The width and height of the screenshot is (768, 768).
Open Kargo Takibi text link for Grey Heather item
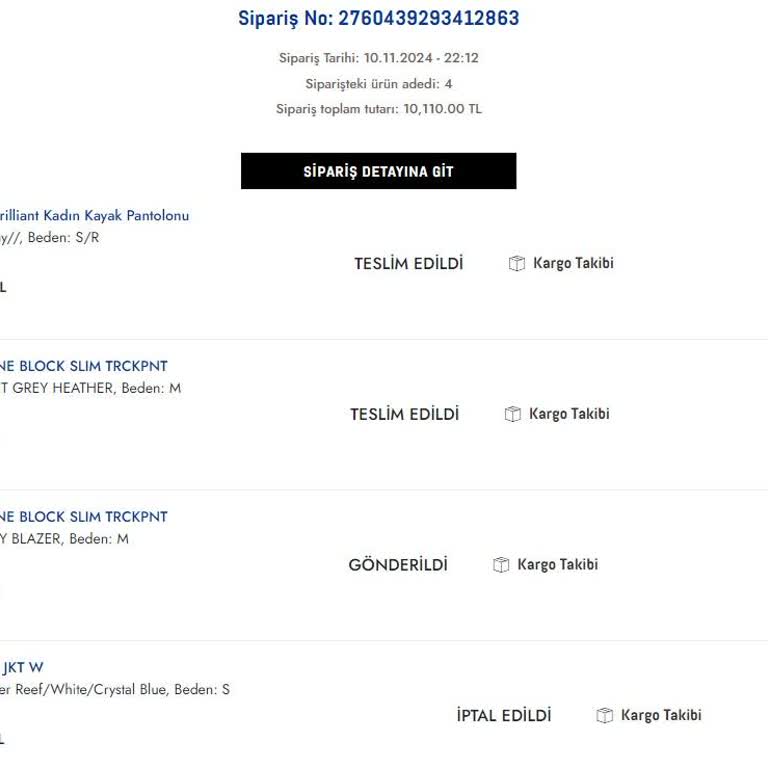(569, 414)
